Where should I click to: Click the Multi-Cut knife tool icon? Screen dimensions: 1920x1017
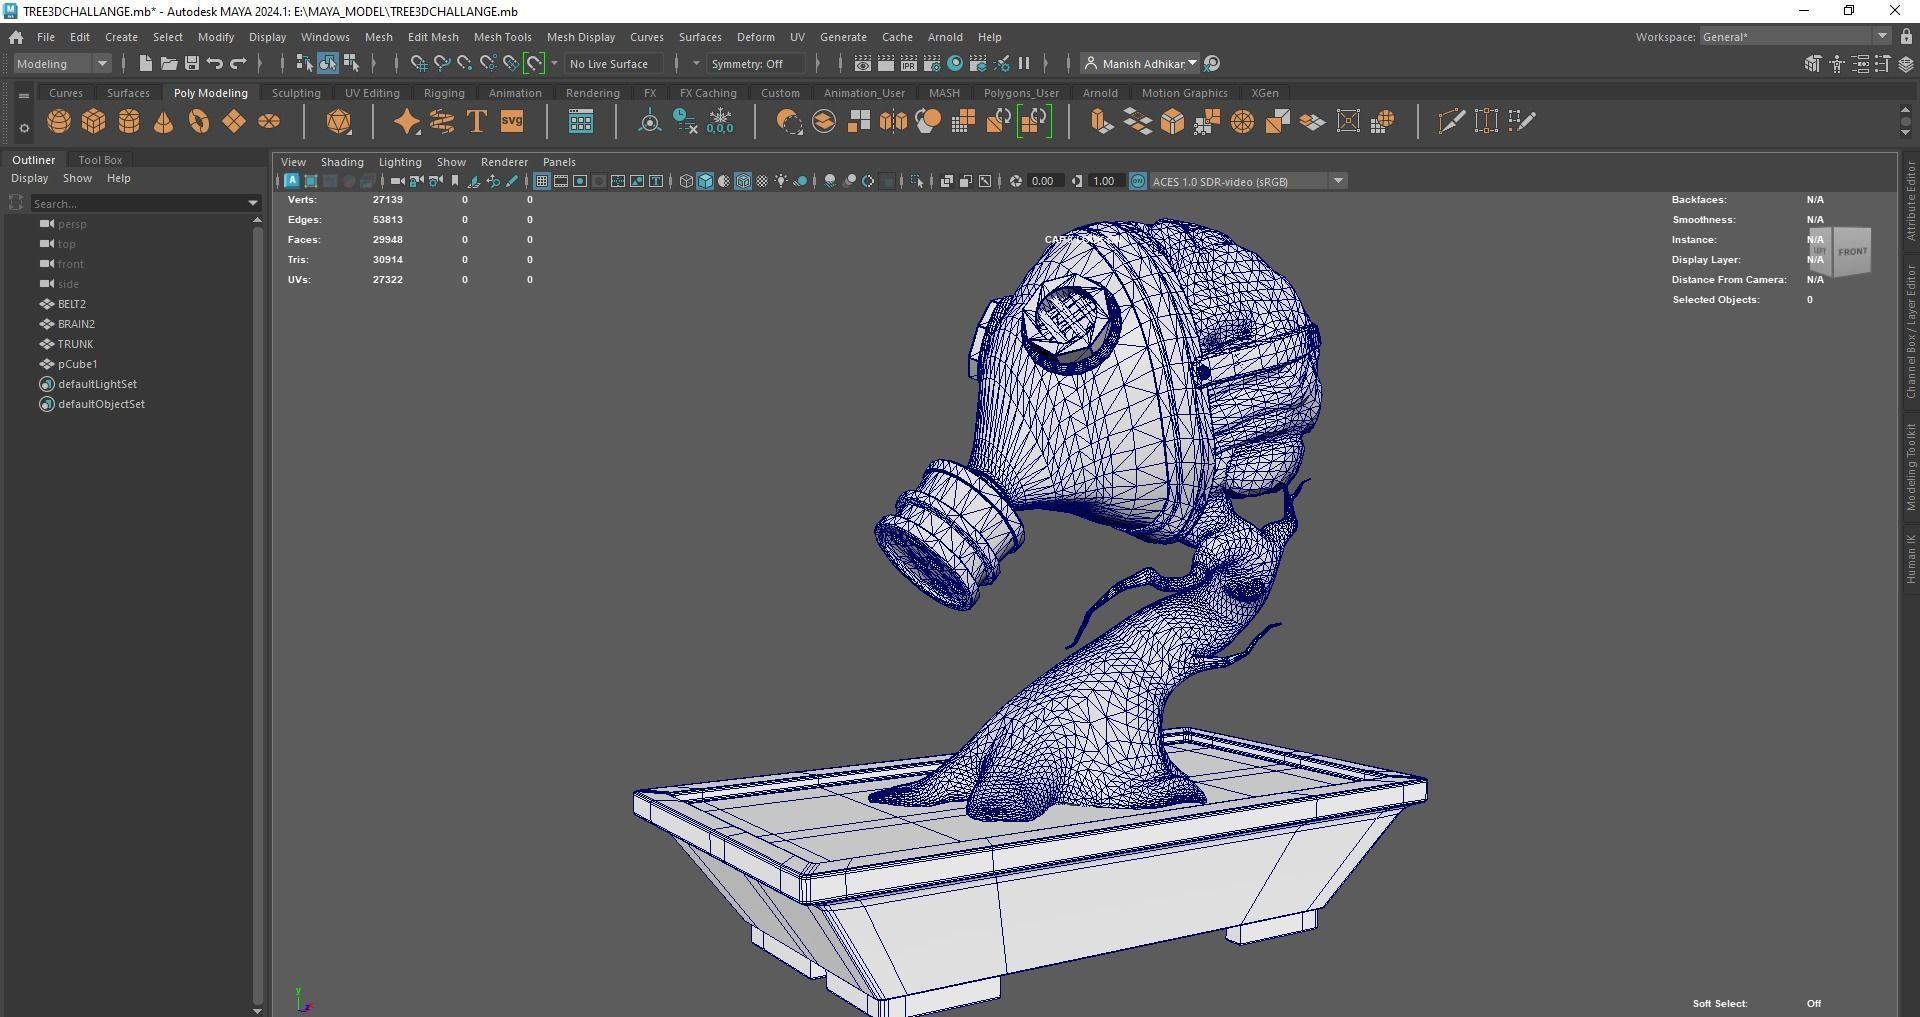click(1451, 122)
